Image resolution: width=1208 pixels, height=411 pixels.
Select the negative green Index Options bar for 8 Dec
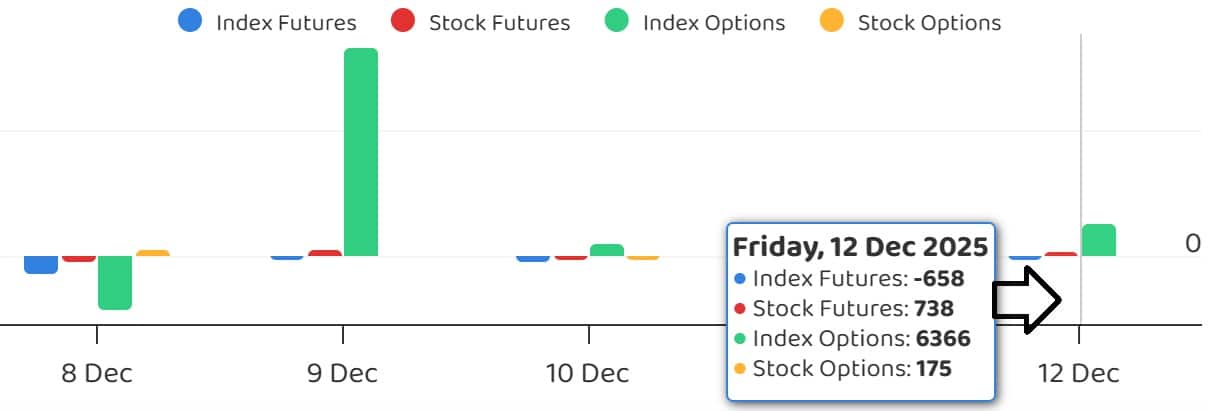(115, 283)
